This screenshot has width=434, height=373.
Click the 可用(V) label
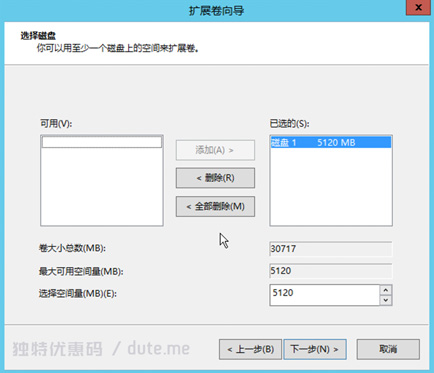[56, 124]
